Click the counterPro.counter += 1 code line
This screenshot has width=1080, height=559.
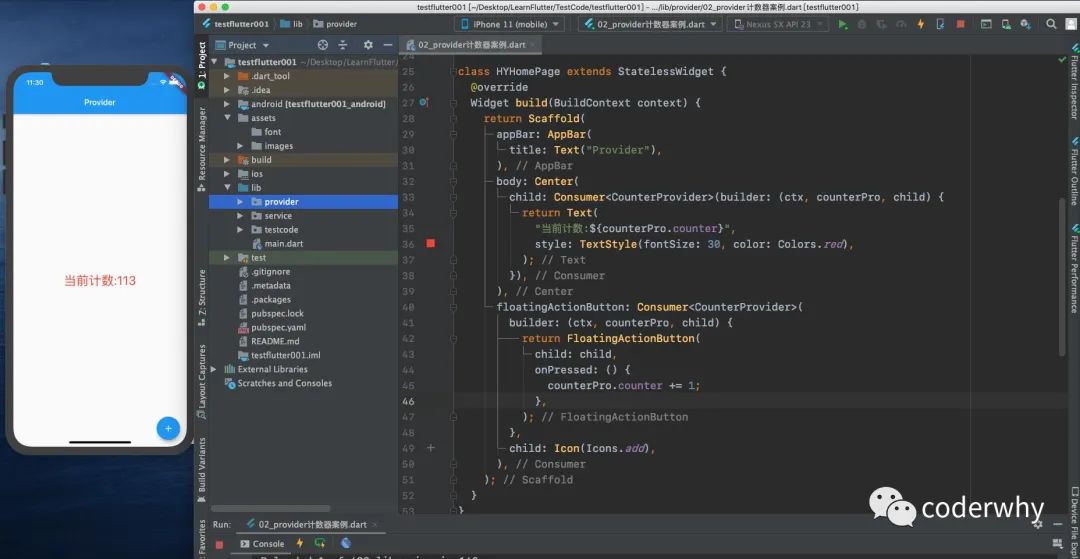point(623,386)
